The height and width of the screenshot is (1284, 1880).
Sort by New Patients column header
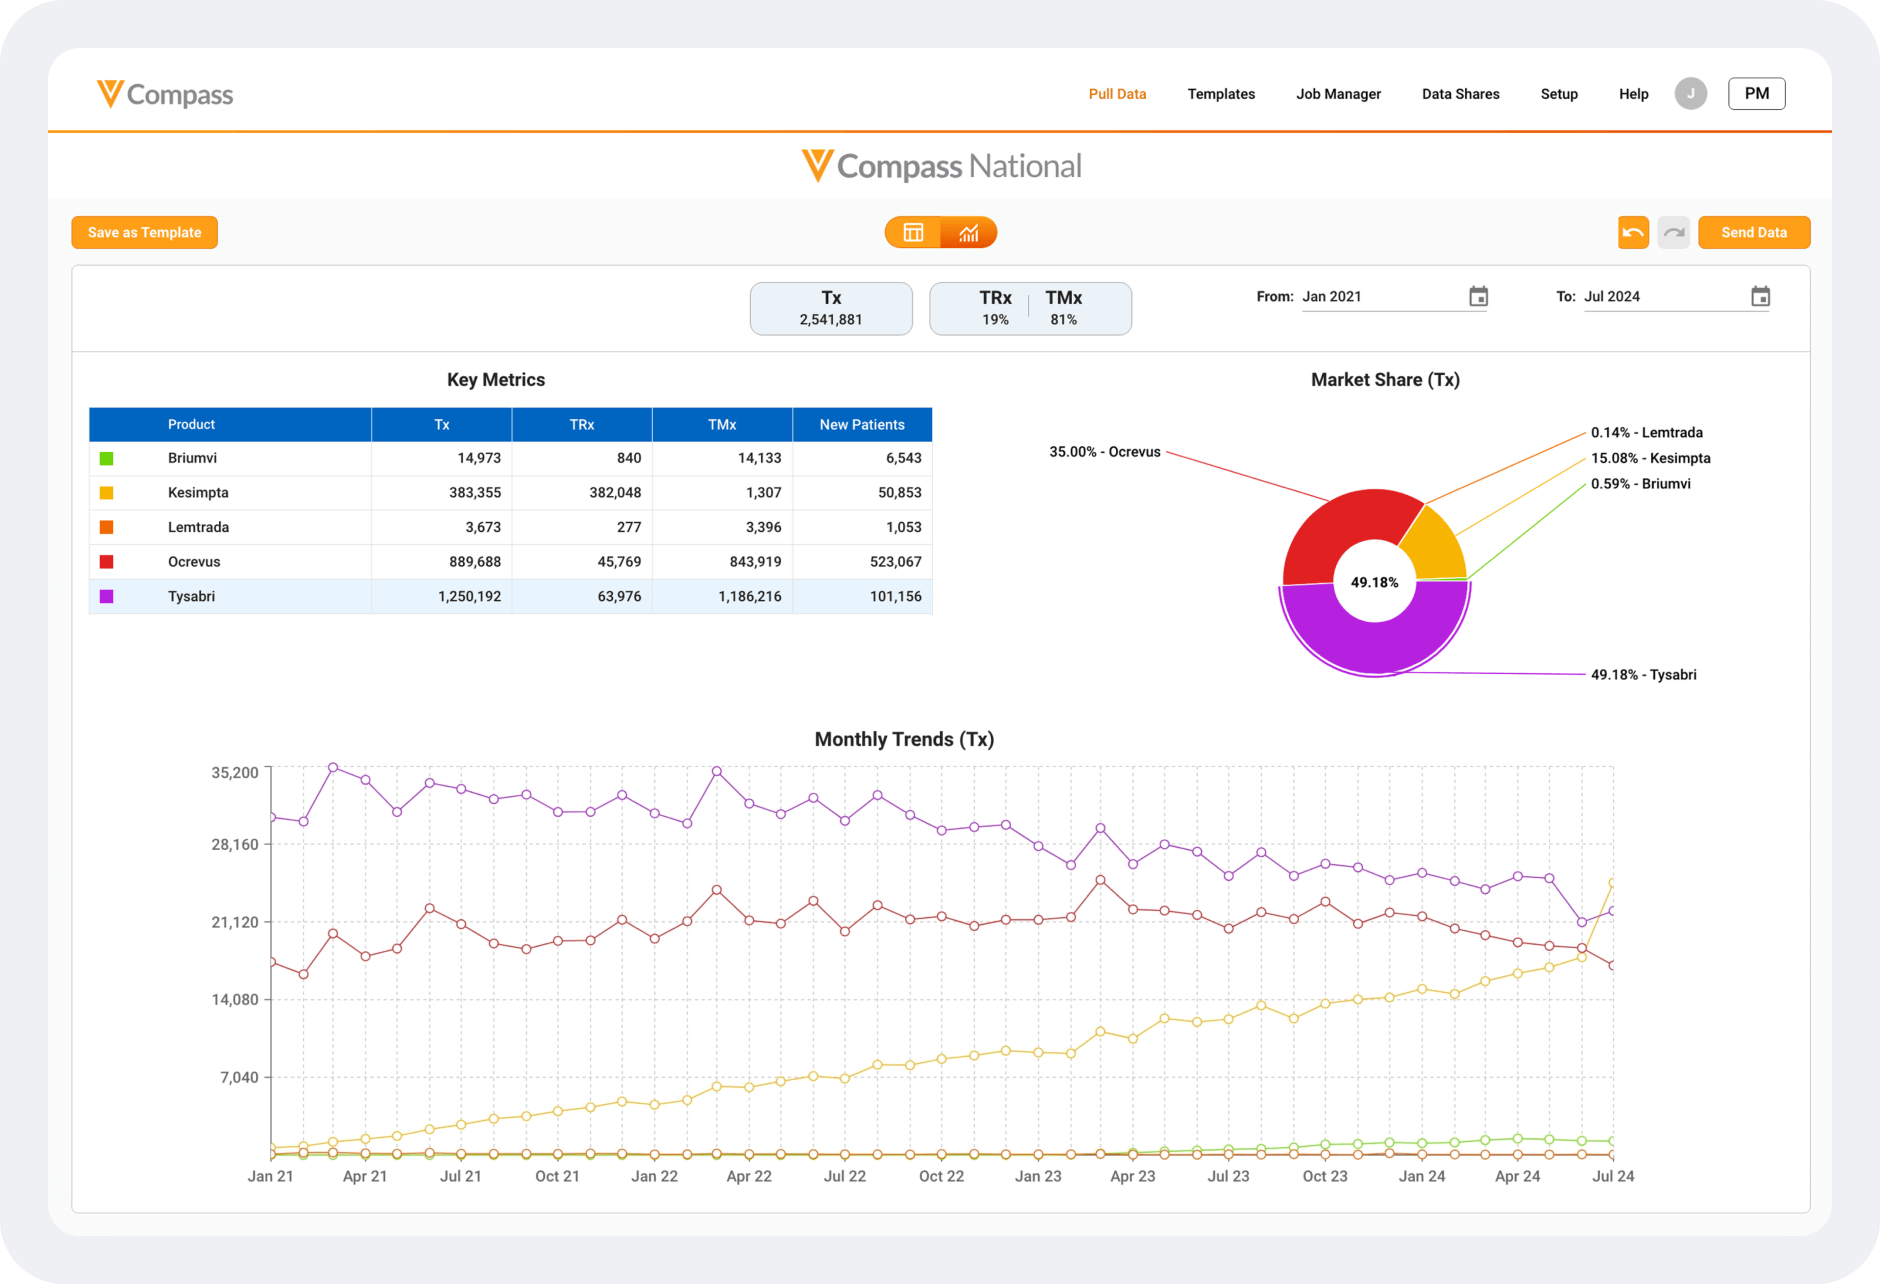tap(861, 425)
